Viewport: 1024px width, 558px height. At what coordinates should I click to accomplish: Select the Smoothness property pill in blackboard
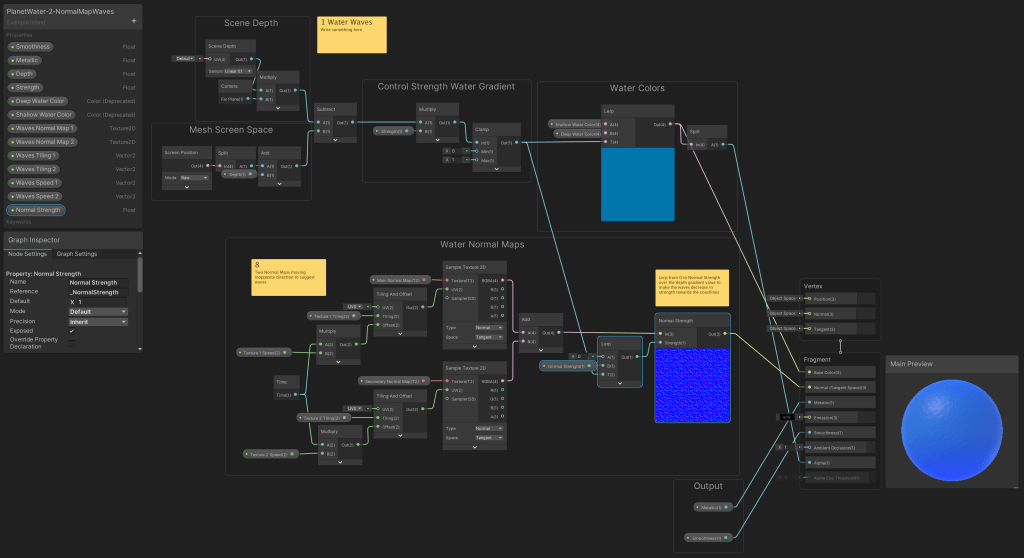(x=31, y=46)
